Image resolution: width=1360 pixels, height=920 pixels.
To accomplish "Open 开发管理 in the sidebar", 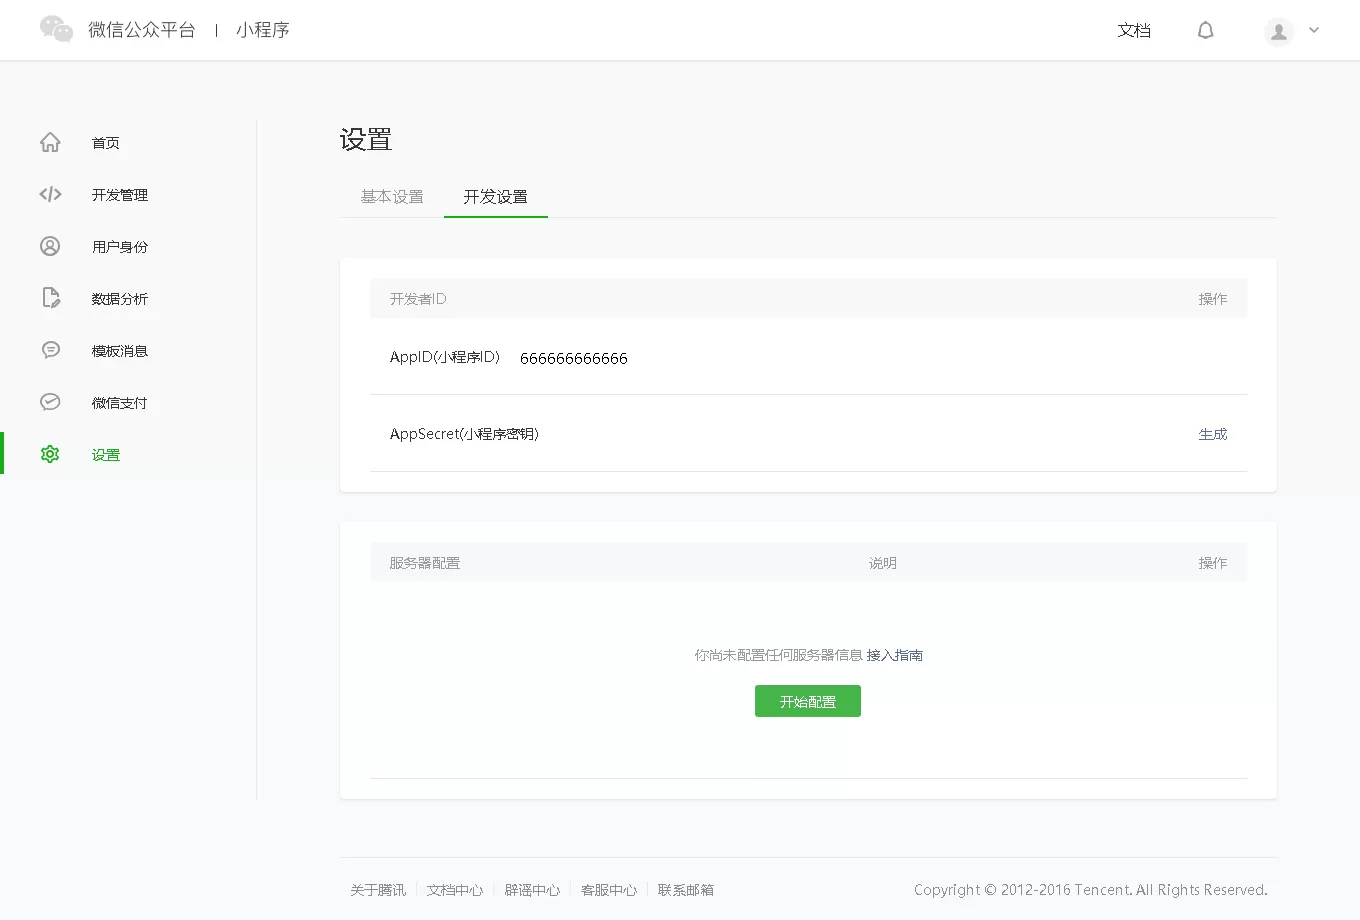I will coord(120,195).
